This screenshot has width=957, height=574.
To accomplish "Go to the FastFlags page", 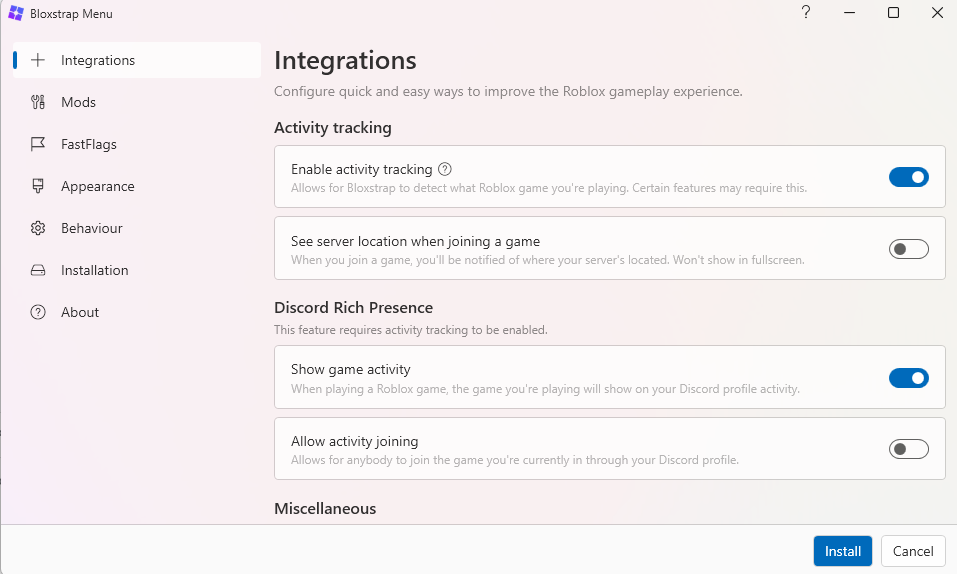I will point(89,144).
